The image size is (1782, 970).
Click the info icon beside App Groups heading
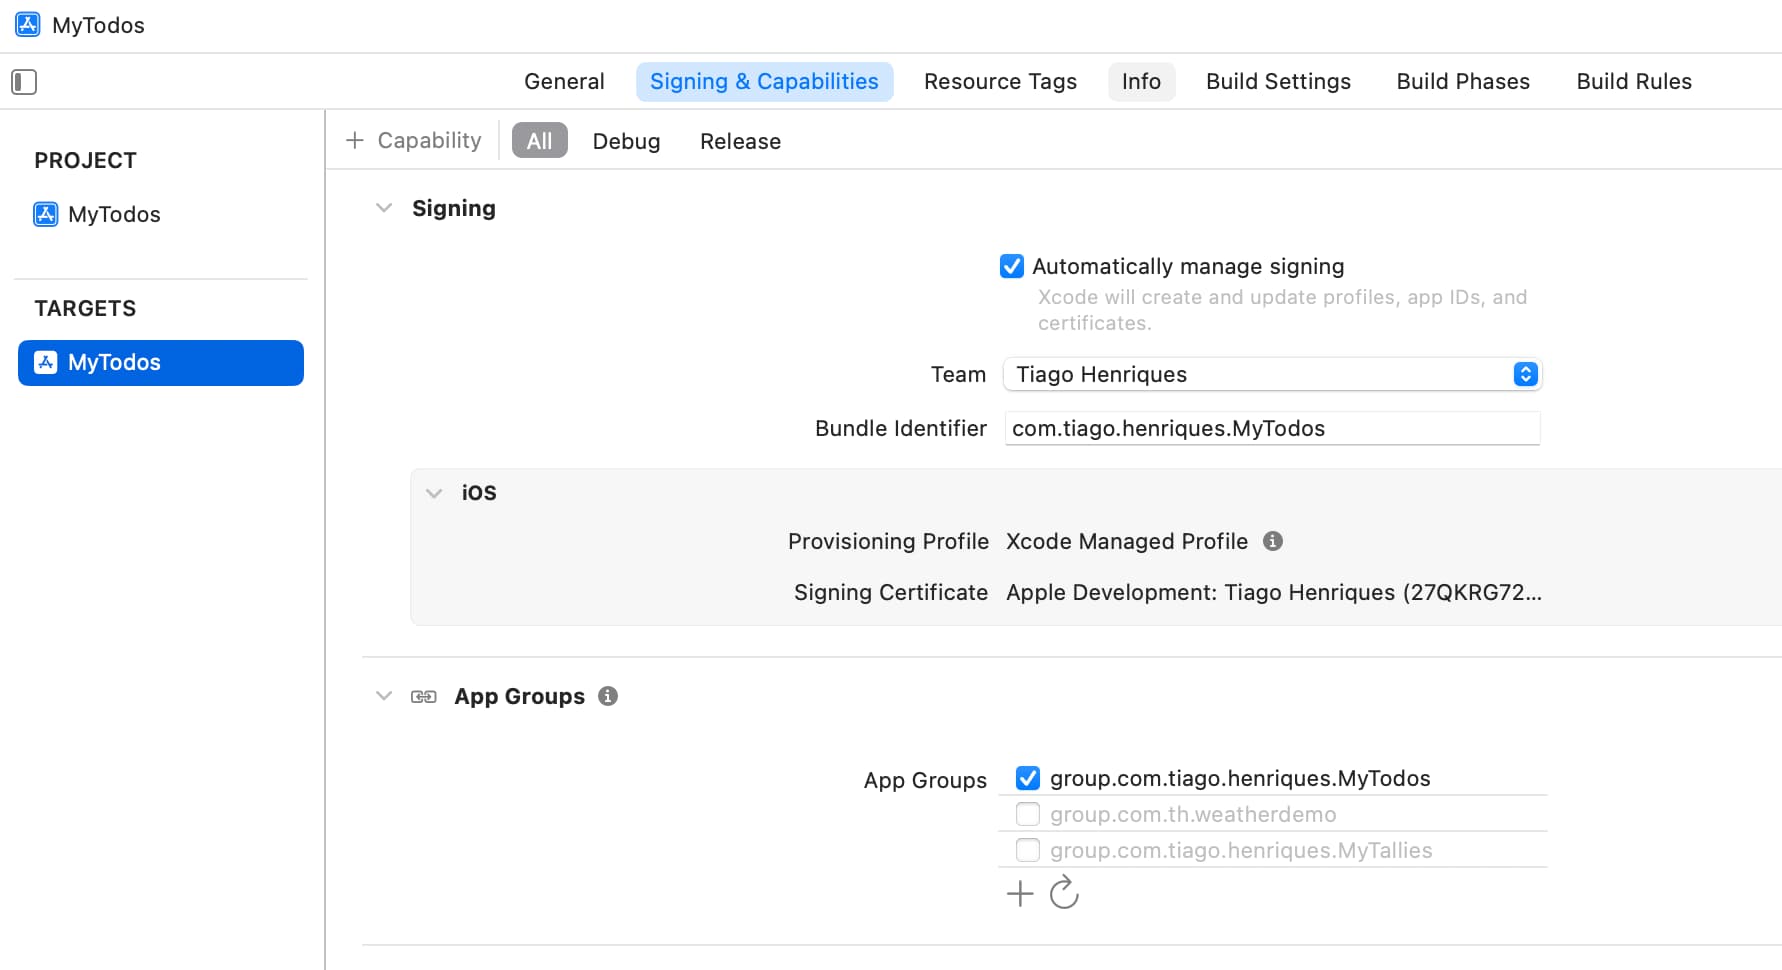tap(608, 696)
